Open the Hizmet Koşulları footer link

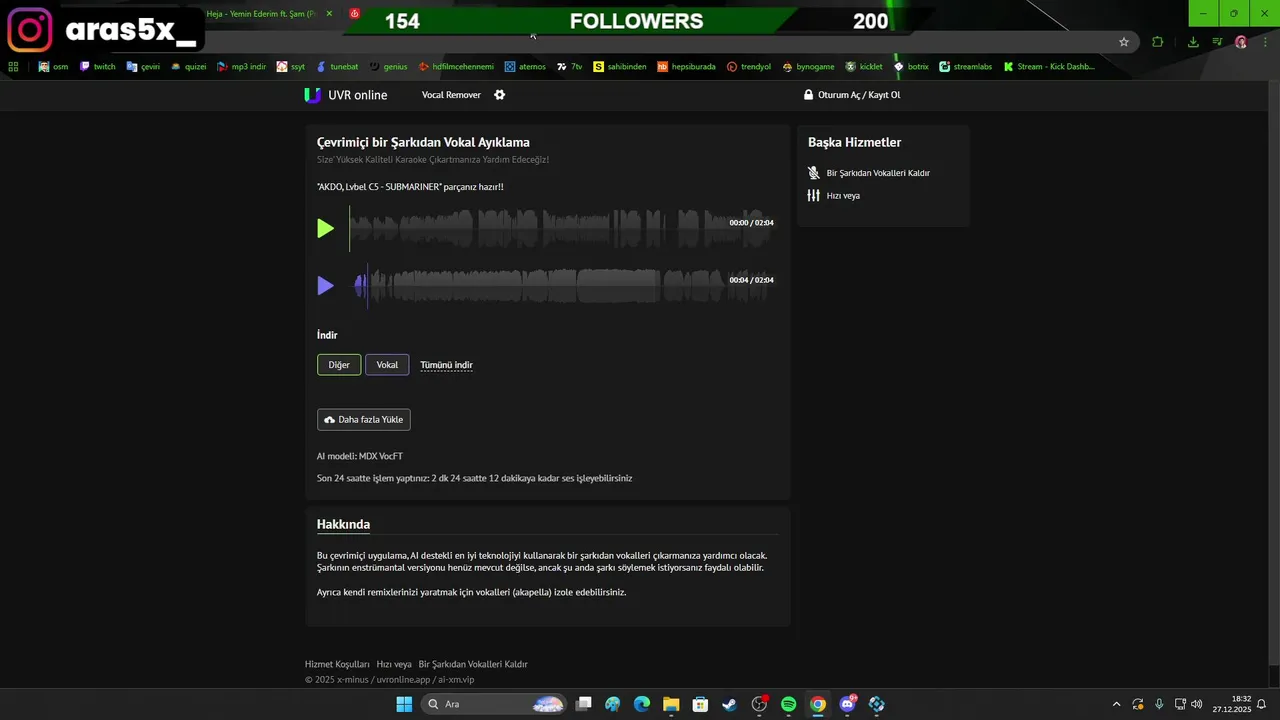[x=337, y=664]
